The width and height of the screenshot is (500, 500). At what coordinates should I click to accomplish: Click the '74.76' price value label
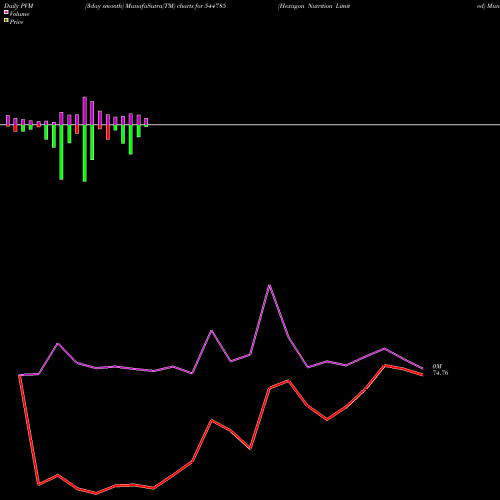pos(440,373)
